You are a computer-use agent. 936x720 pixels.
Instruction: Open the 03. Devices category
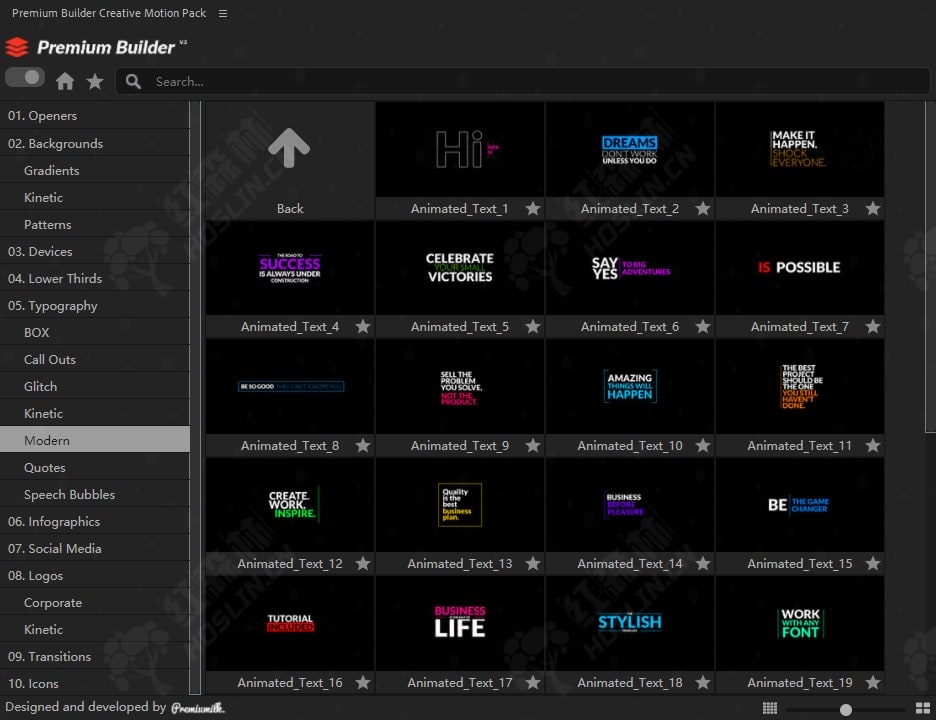[x=95, y=251]
